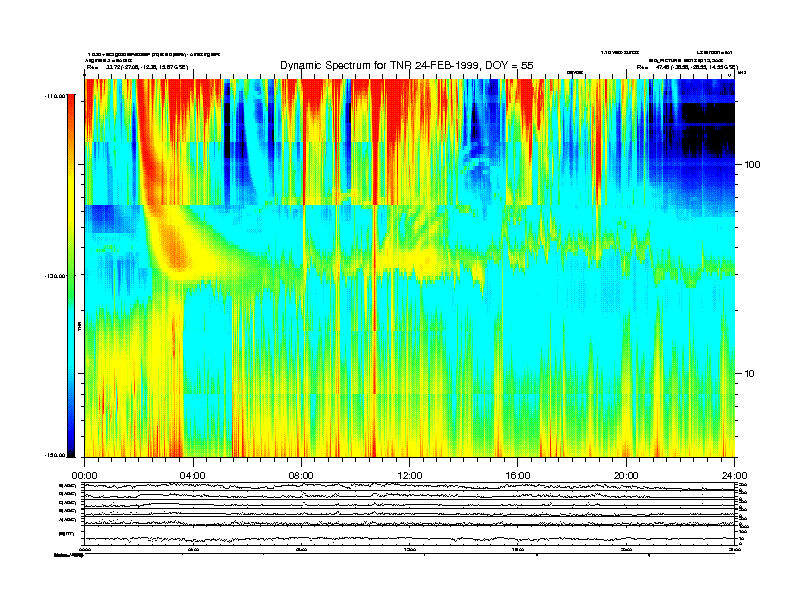
Task: Click the 10 frequency axis label
Action: tap(750, 374)
